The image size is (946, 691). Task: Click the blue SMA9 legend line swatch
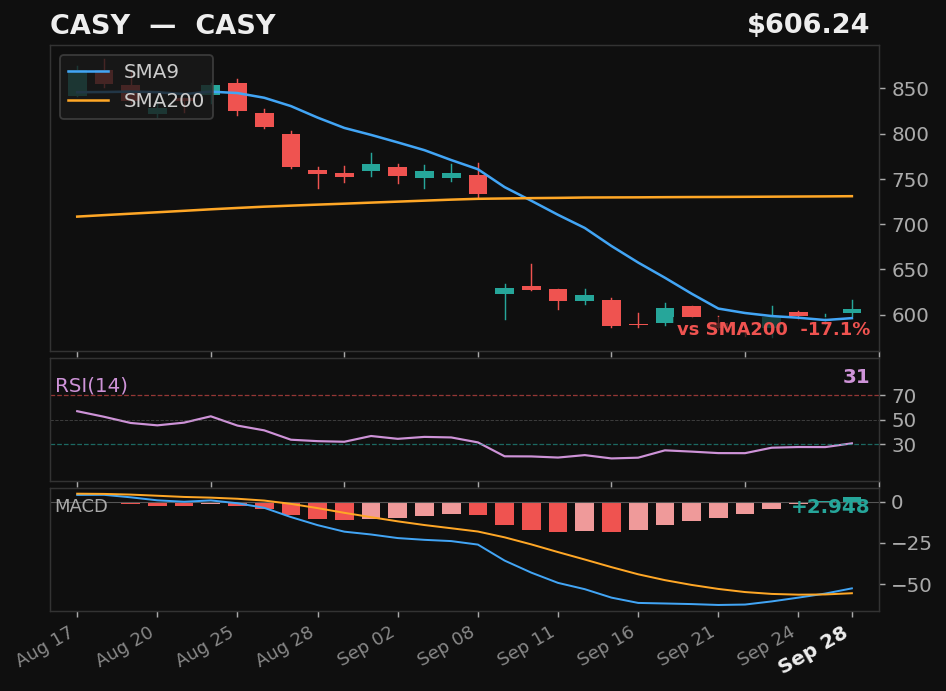(89, 72)
